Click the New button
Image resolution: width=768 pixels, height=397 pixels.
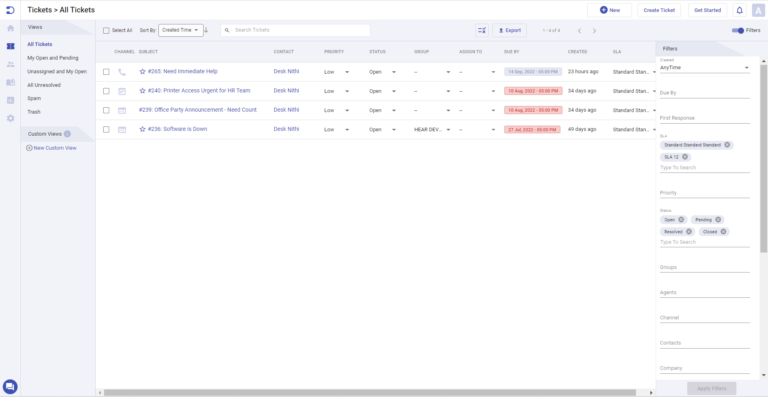click(x=609, y=10)
